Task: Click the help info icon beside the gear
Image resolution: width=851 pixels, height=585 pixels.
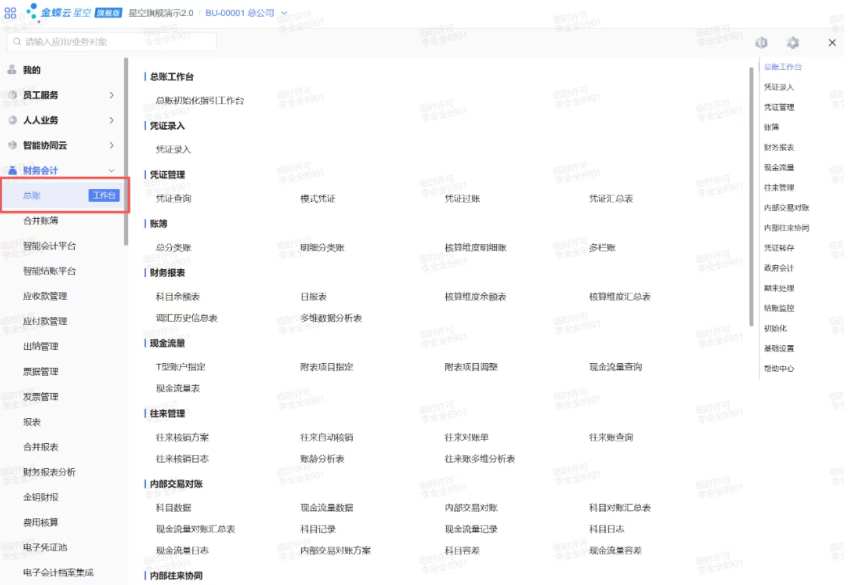Action: 761,43
